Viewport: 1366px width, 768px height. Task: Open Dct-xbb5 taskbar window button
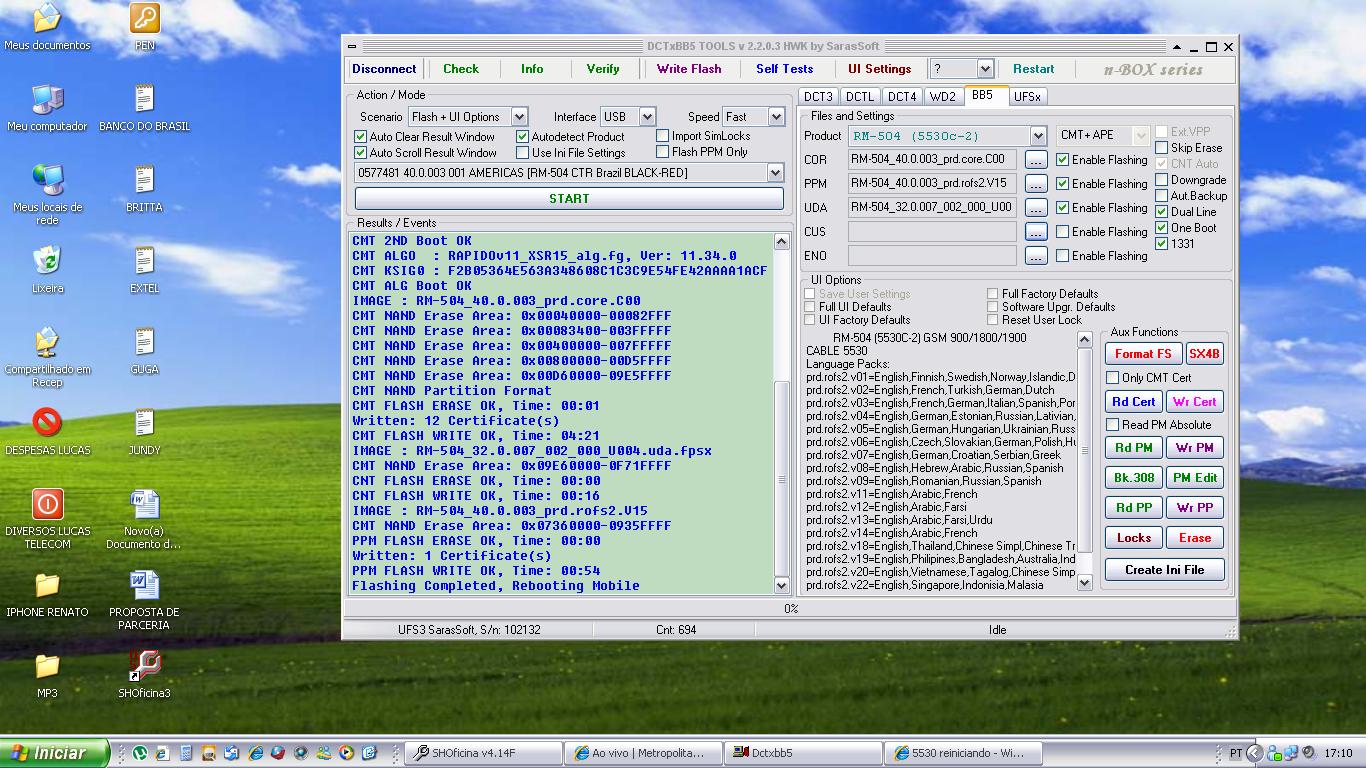tap(803, 753)
